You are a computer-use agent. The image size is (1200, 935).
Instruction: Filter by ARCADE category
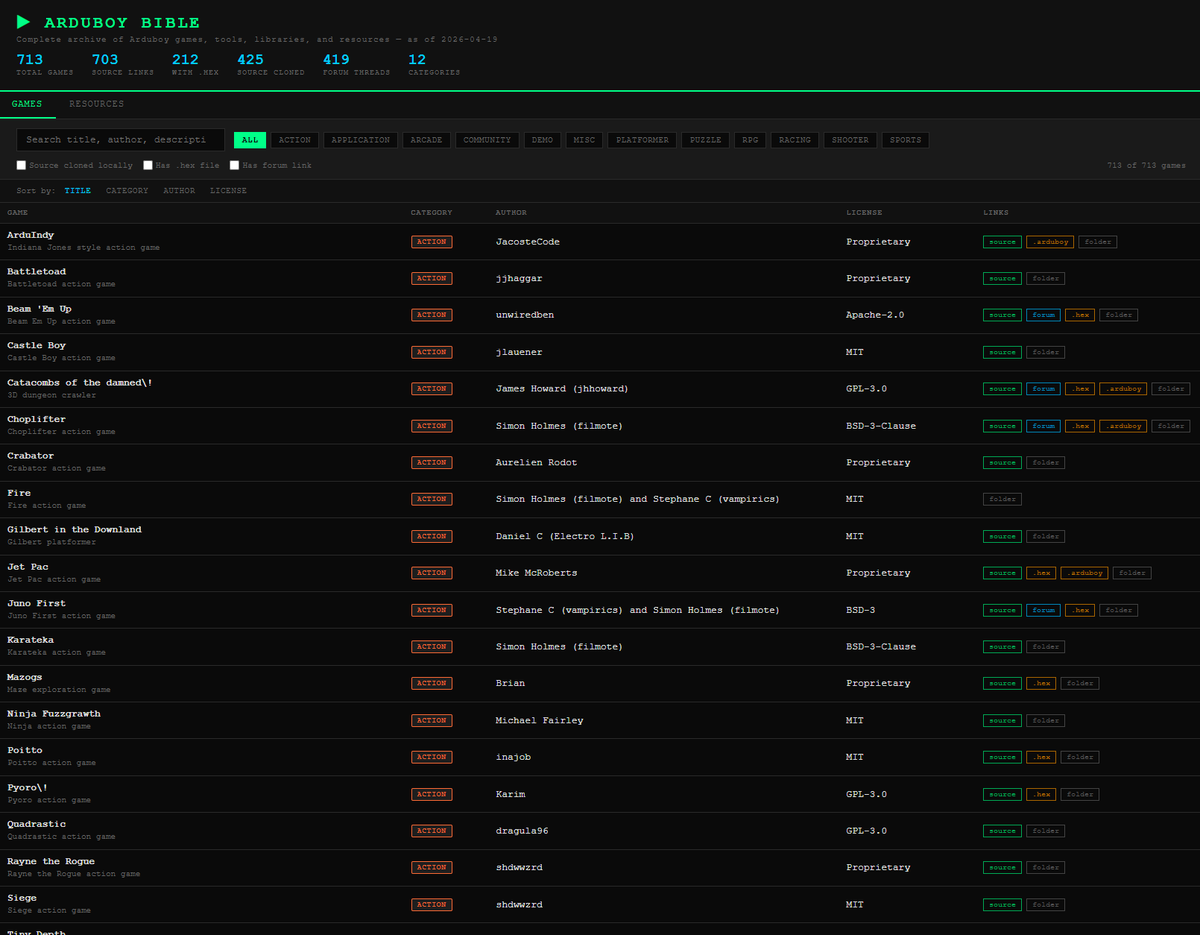click(x=426, y=140)
